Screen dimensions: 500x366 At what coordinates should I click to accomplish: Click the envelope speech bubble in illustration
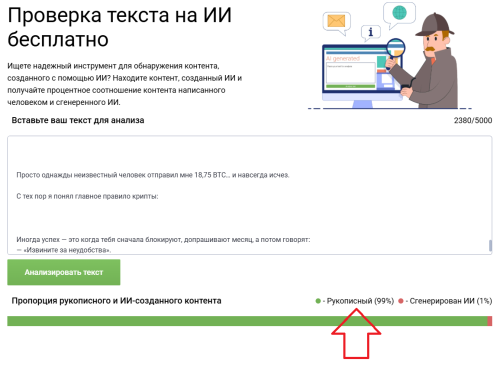click(337, 23)
